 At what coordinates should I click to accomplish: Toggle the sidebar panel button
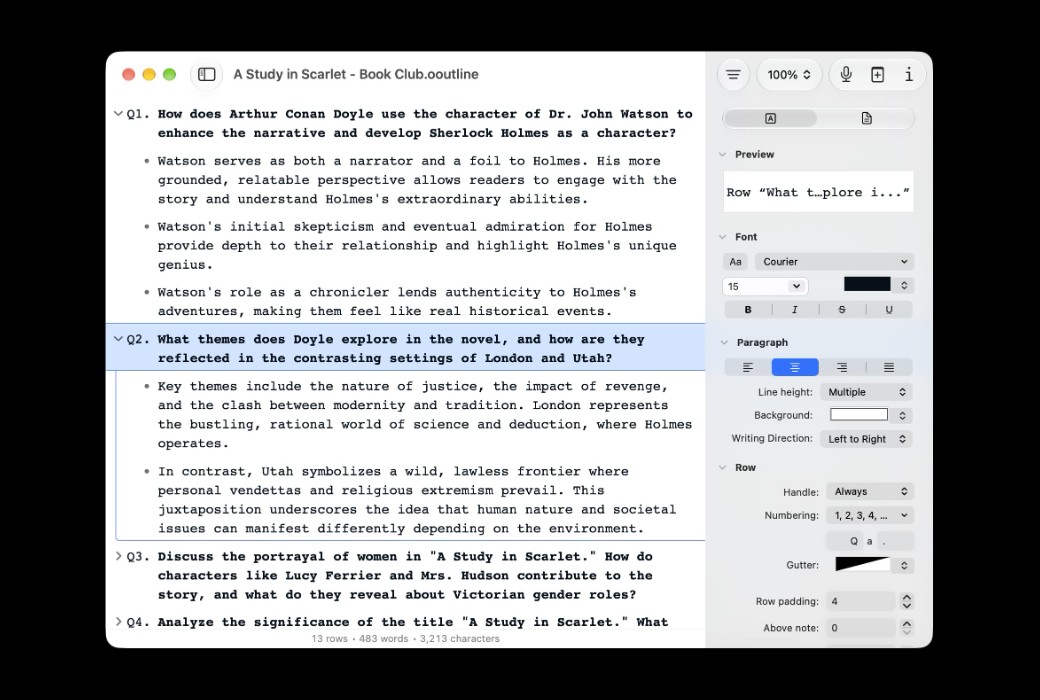click(206, 74)
